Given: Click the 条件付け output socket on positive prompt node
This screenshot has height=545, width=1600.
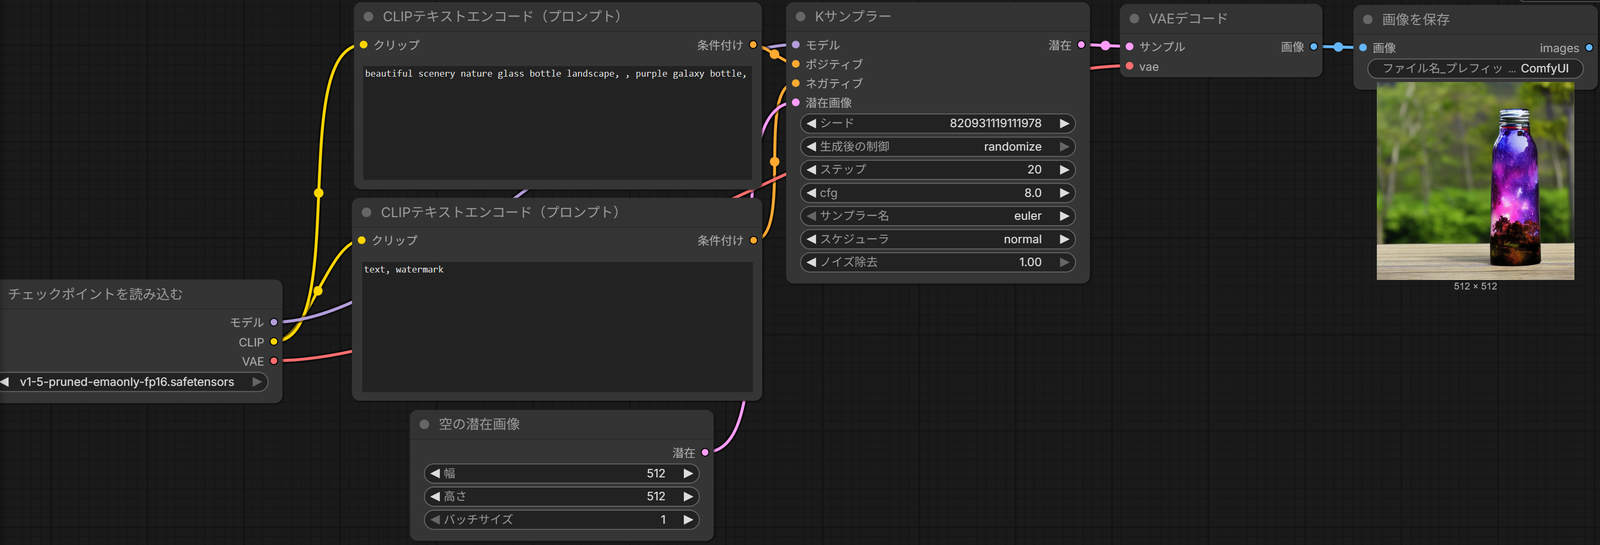Looking at the screenshot, I should 753,45.
